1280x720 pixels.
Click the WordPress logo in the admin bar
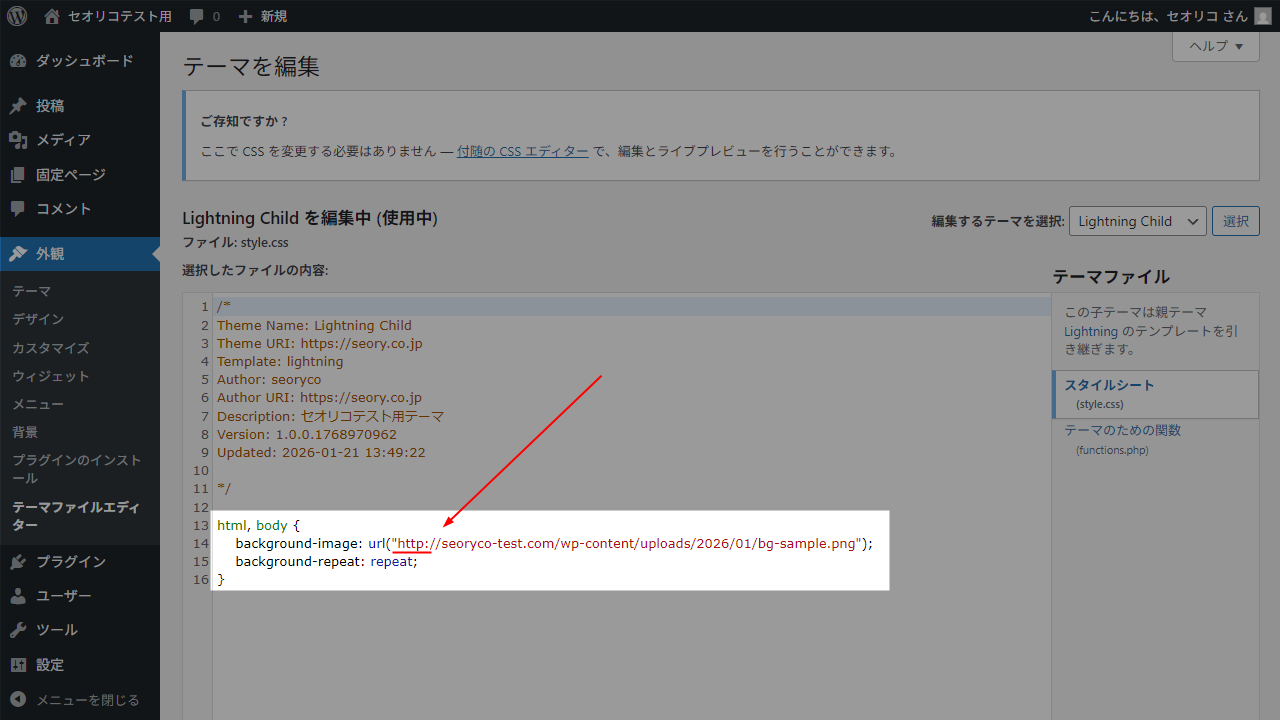16,16
